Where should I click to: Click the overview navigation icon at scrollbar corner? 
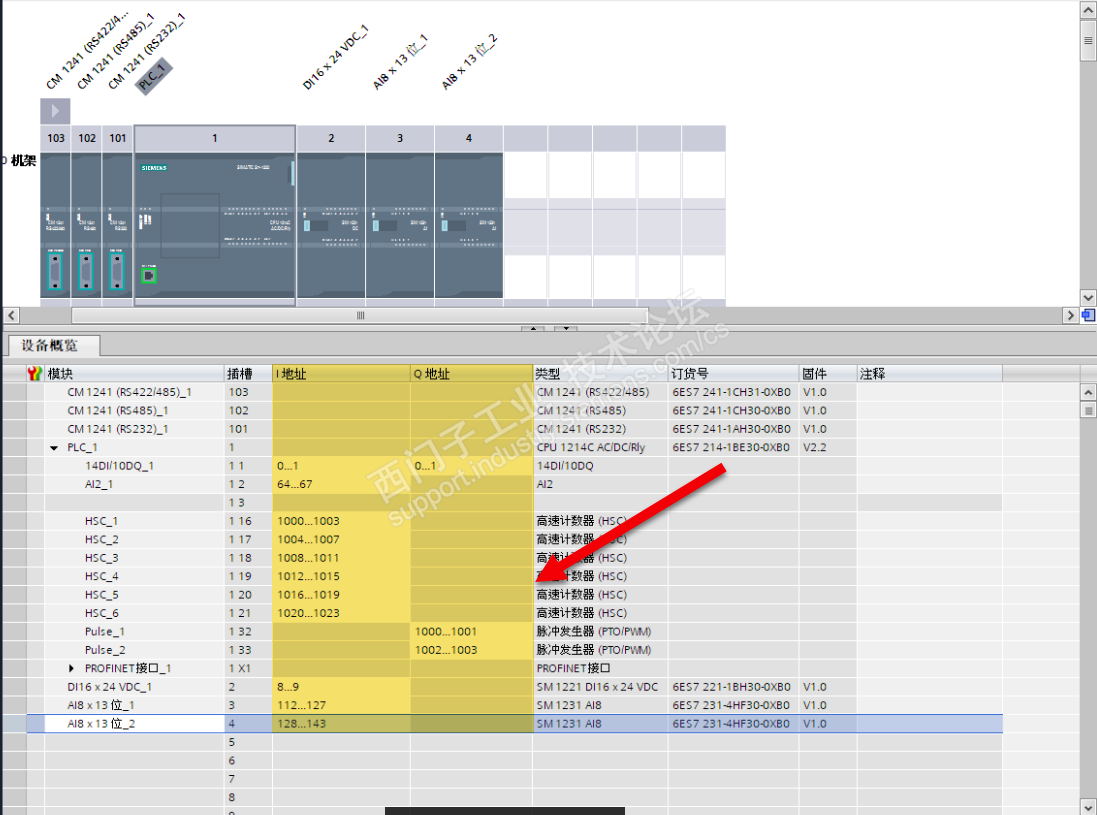pos(1088,316)
